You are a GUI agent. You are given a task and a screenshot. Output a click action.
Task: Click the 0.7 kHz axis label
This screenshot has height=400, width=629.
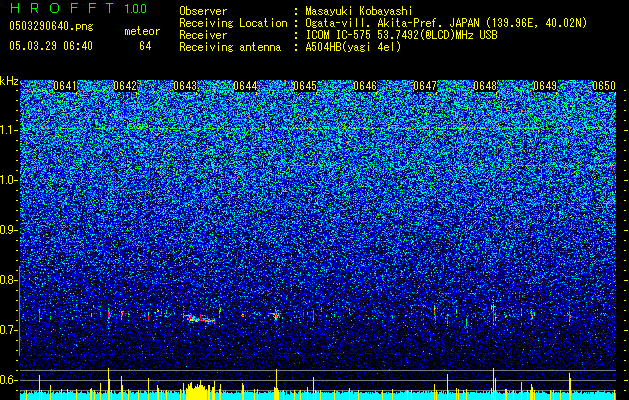(9, 330)
